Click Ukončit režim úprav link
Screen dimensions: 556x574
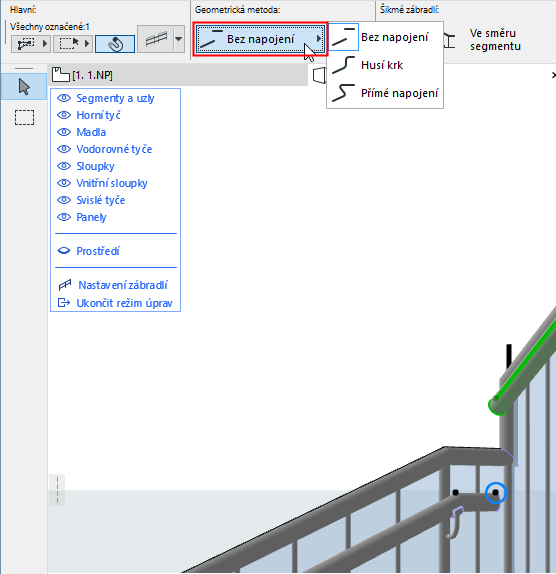[x=124, y=303]
